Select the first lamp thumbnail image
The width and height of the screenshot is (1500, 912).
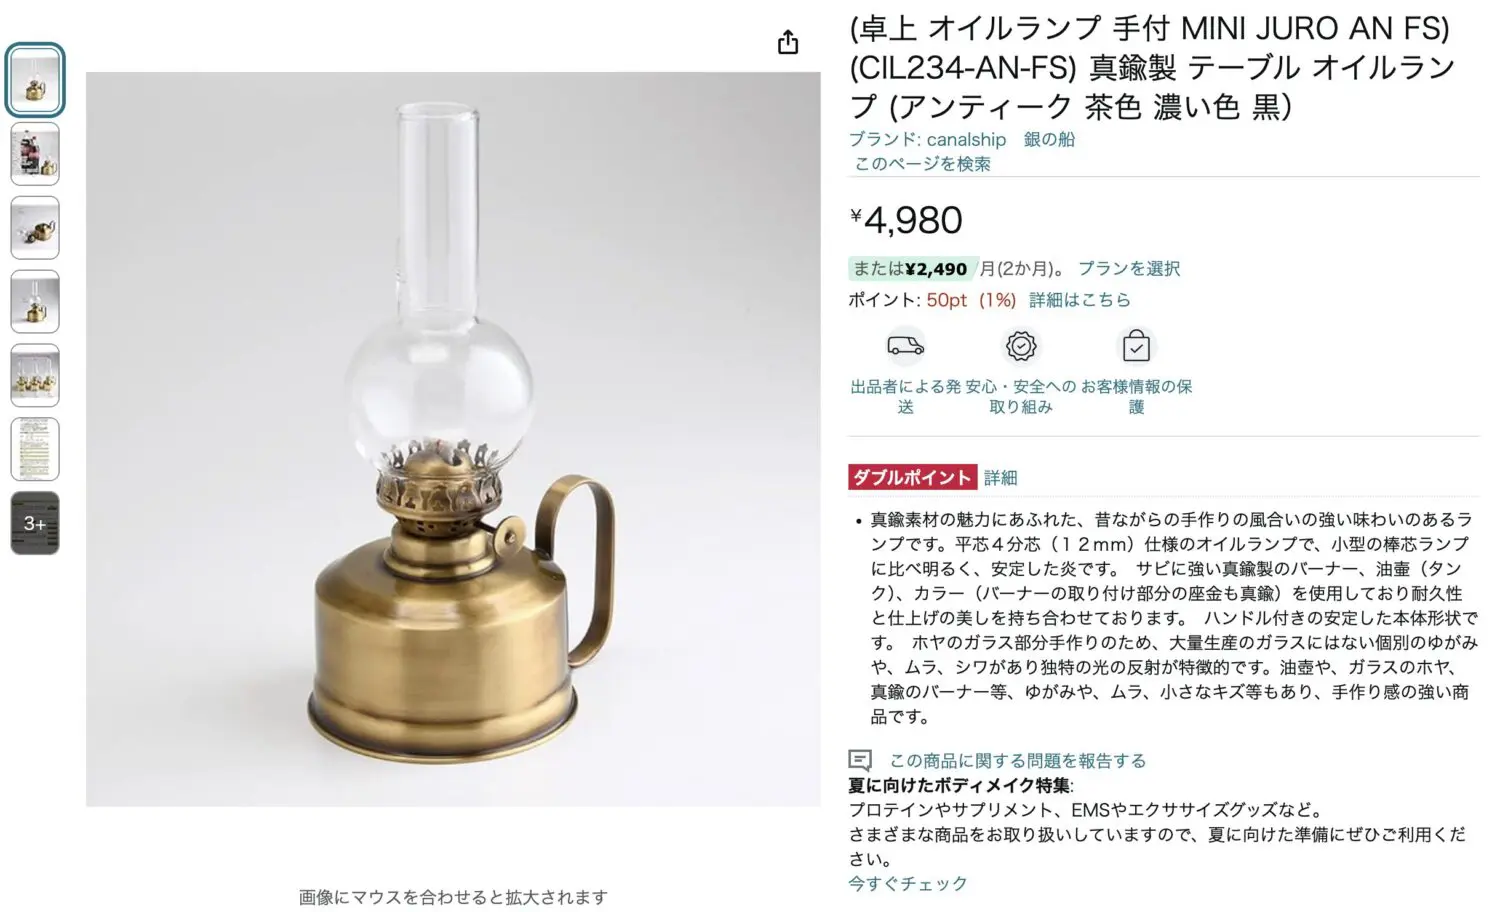(35, 80)
